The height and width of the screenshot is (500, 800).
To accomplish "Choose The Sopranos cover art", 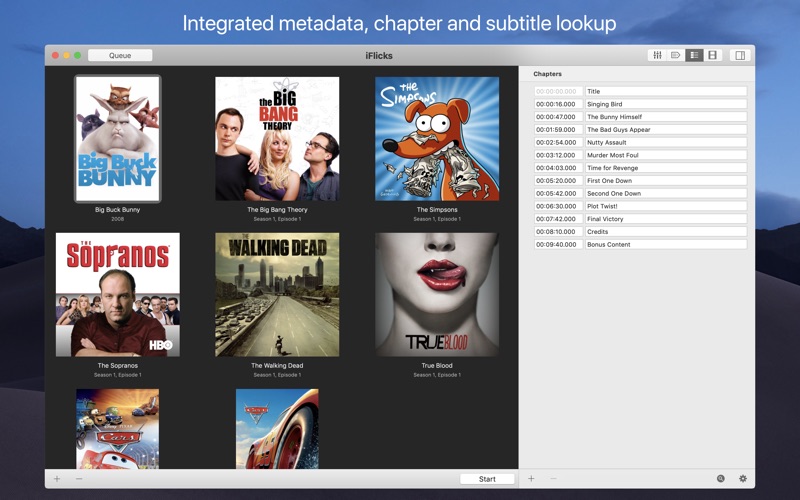I will (117, 294).
